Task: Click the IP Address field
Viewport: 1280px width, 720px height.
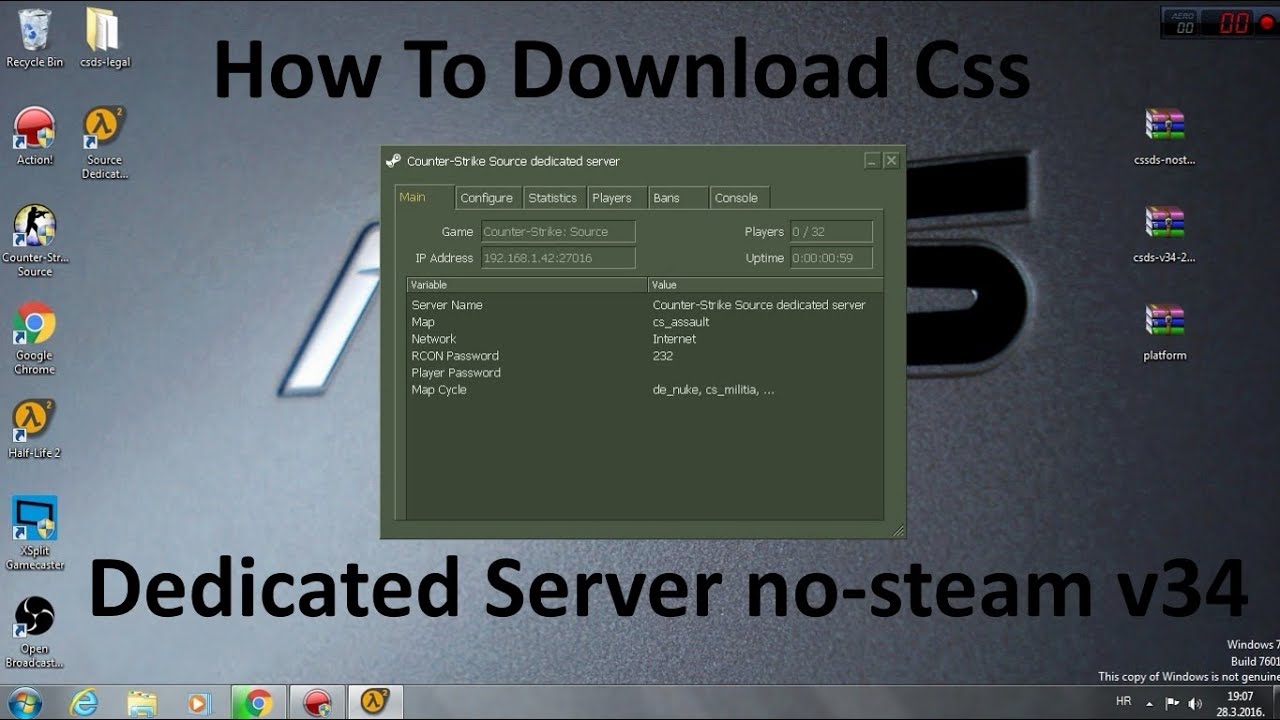Action: [558, 258]
